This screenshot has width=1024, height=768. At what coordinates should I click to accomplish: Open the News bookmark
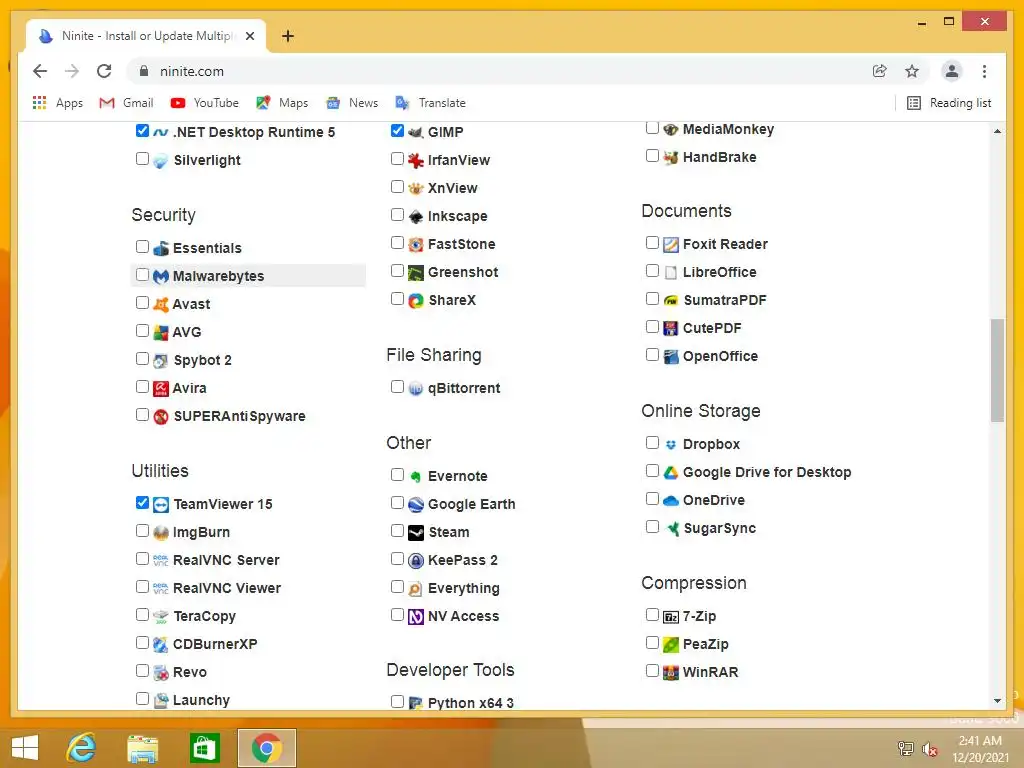352,103
